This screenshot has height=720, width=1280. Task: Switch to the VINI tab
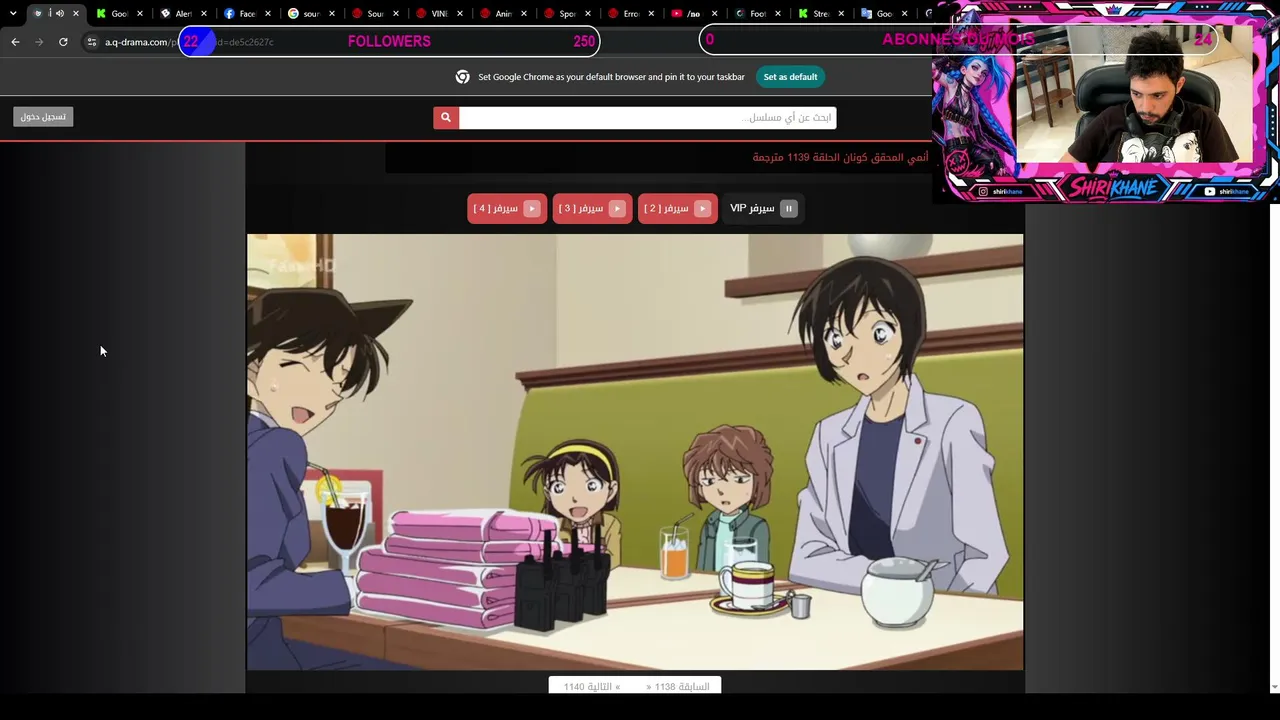pos(438,13)
